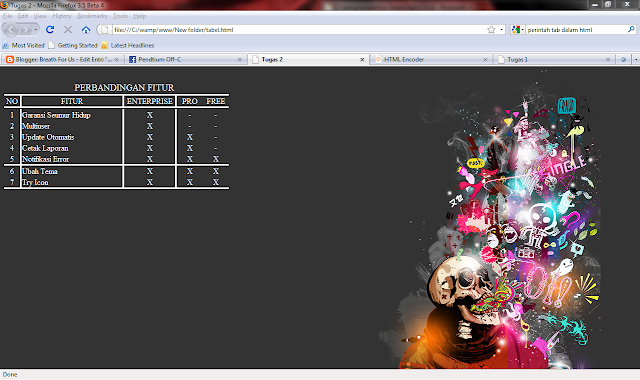Click the FITUR column header
Viewport: 640px width, 380px height.
[72, 101]
